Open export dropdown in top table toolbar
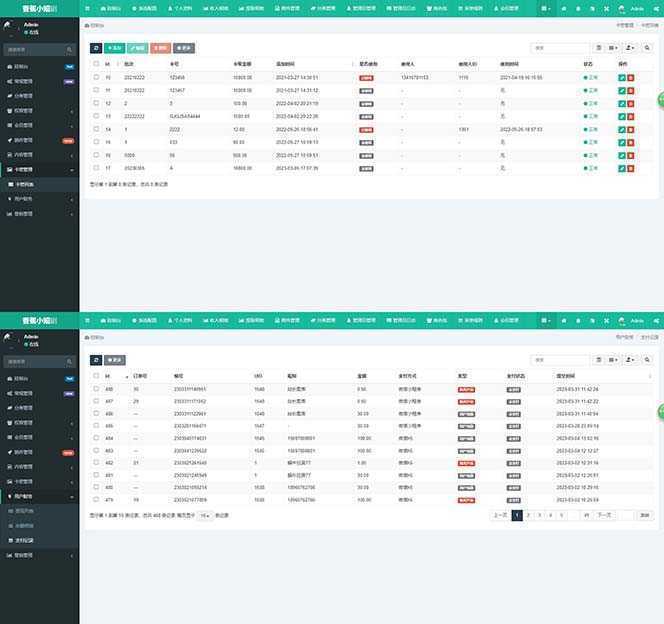The image size is (664, 624). click(630, 48)
